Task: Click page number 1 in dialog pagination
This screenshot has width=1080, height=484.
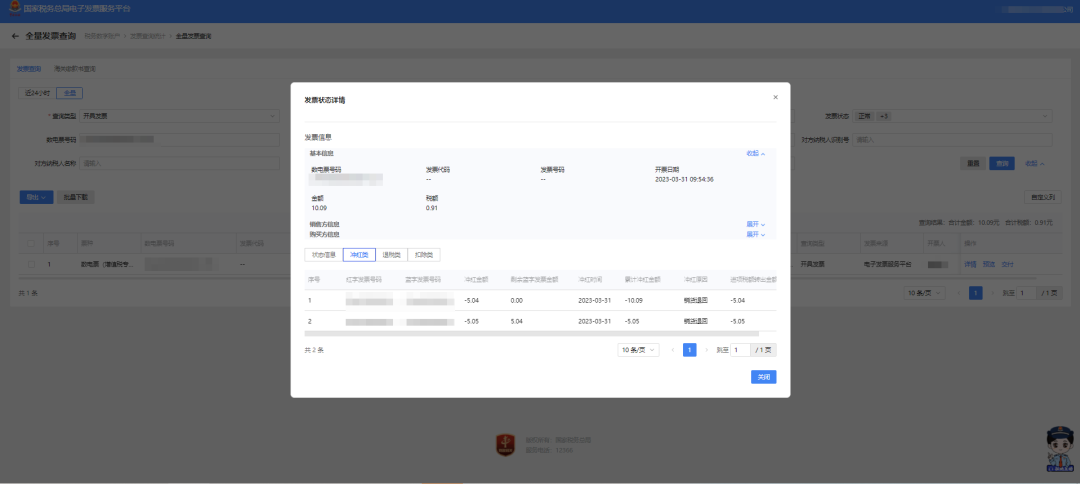Action: point(689,350)
